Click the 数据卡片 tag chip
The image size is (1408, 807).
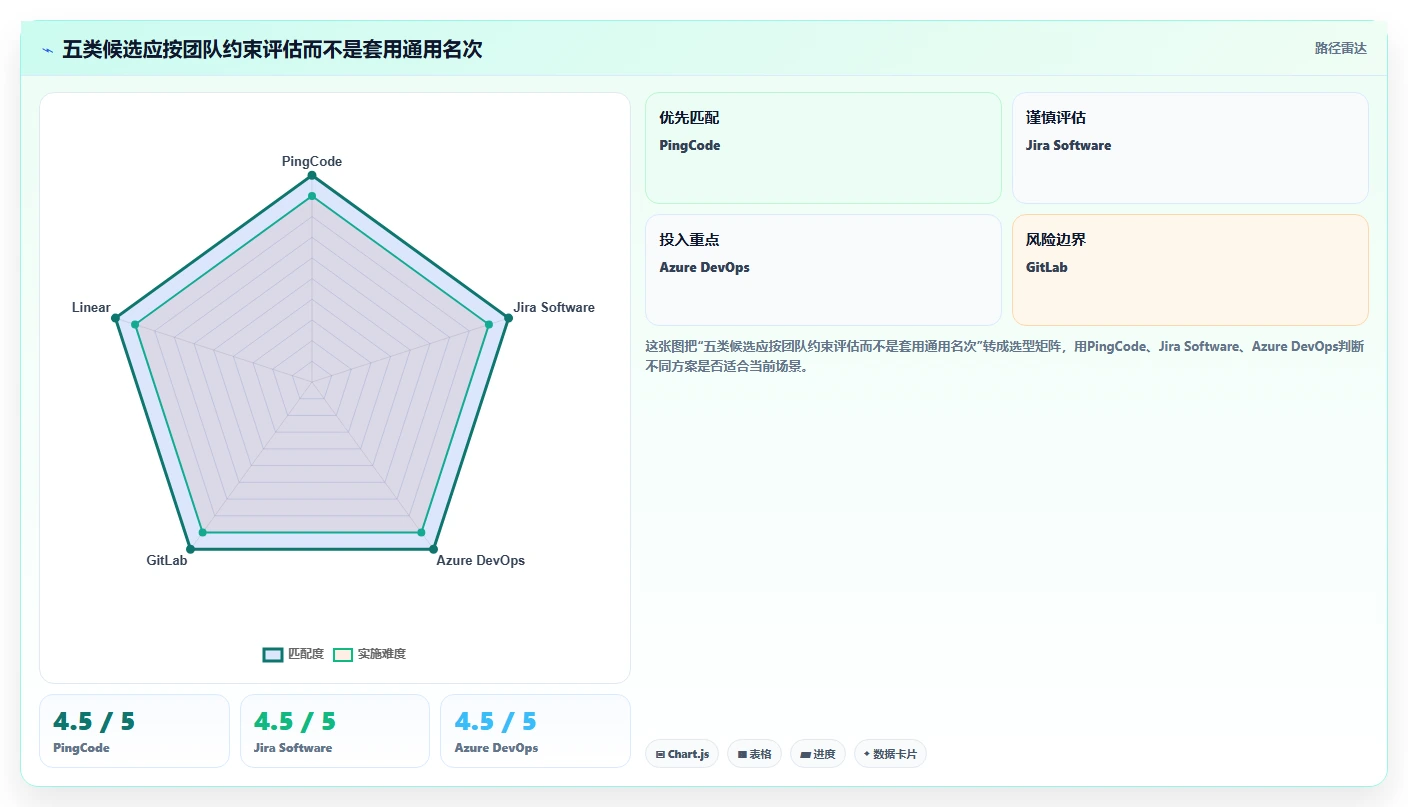click(x=890, y=754)
